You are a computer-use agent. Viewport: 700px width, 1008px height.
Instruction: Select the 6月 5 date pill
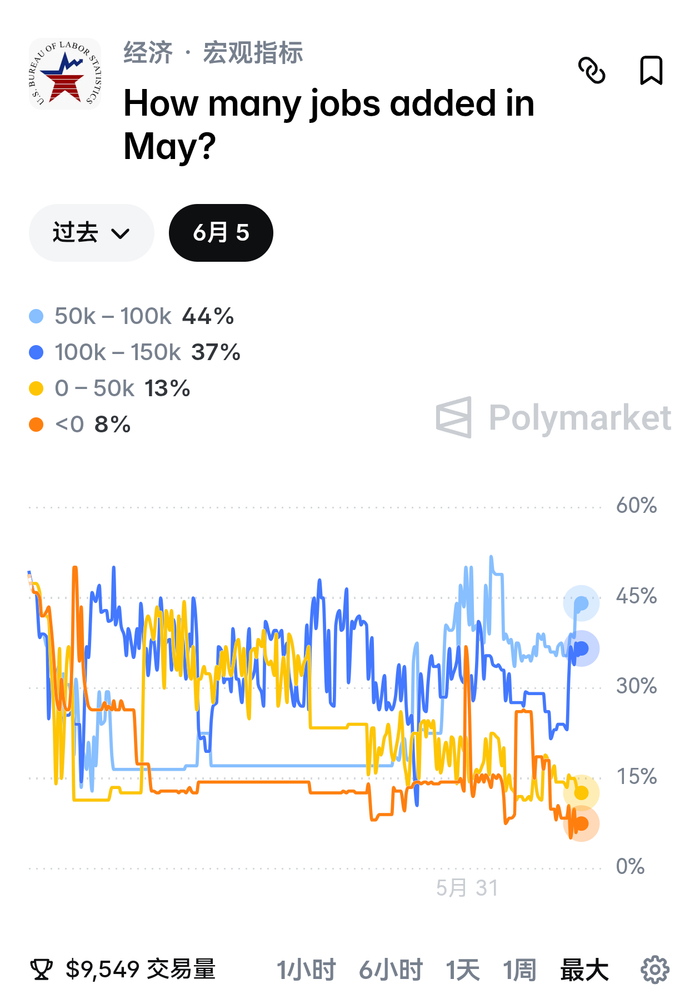[221, 233]
